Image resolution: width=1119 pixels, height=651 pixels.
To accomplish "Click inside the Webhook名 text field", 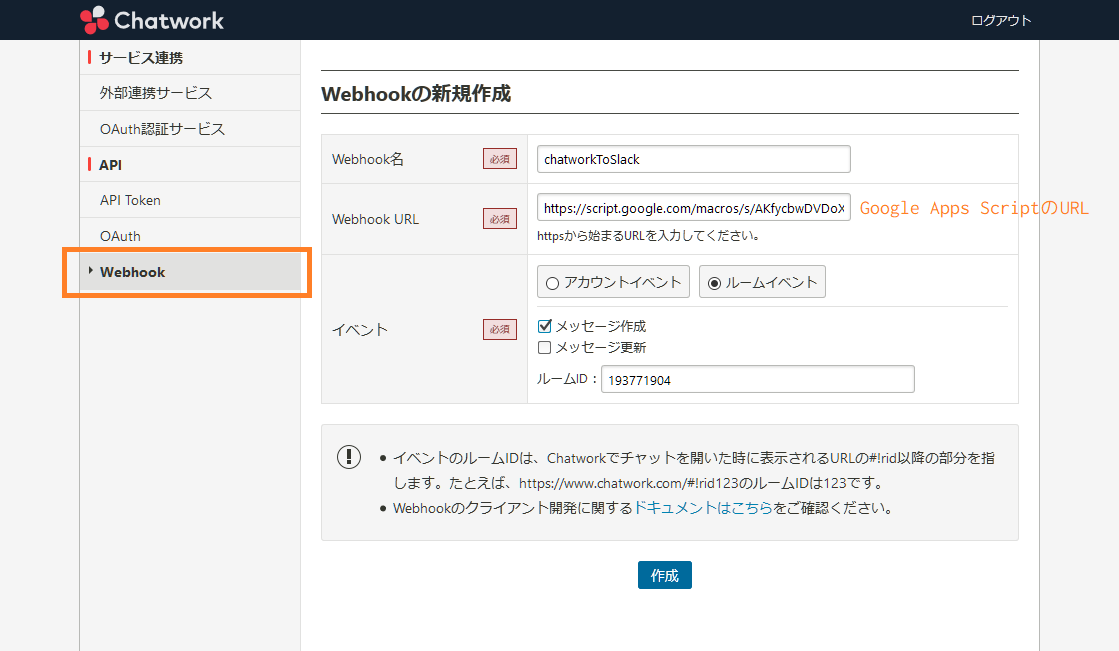I will click(x=693, y=158).
